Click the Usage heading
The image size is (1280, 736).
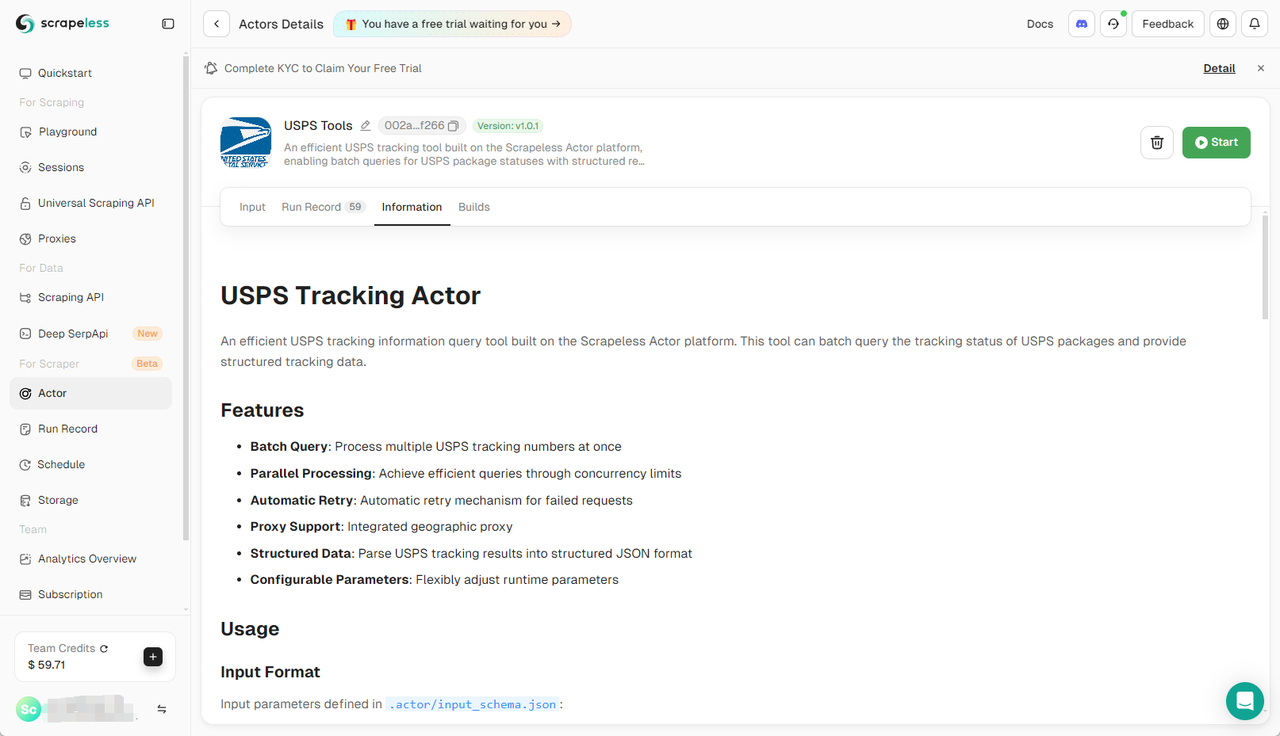(x=250, y=629)
